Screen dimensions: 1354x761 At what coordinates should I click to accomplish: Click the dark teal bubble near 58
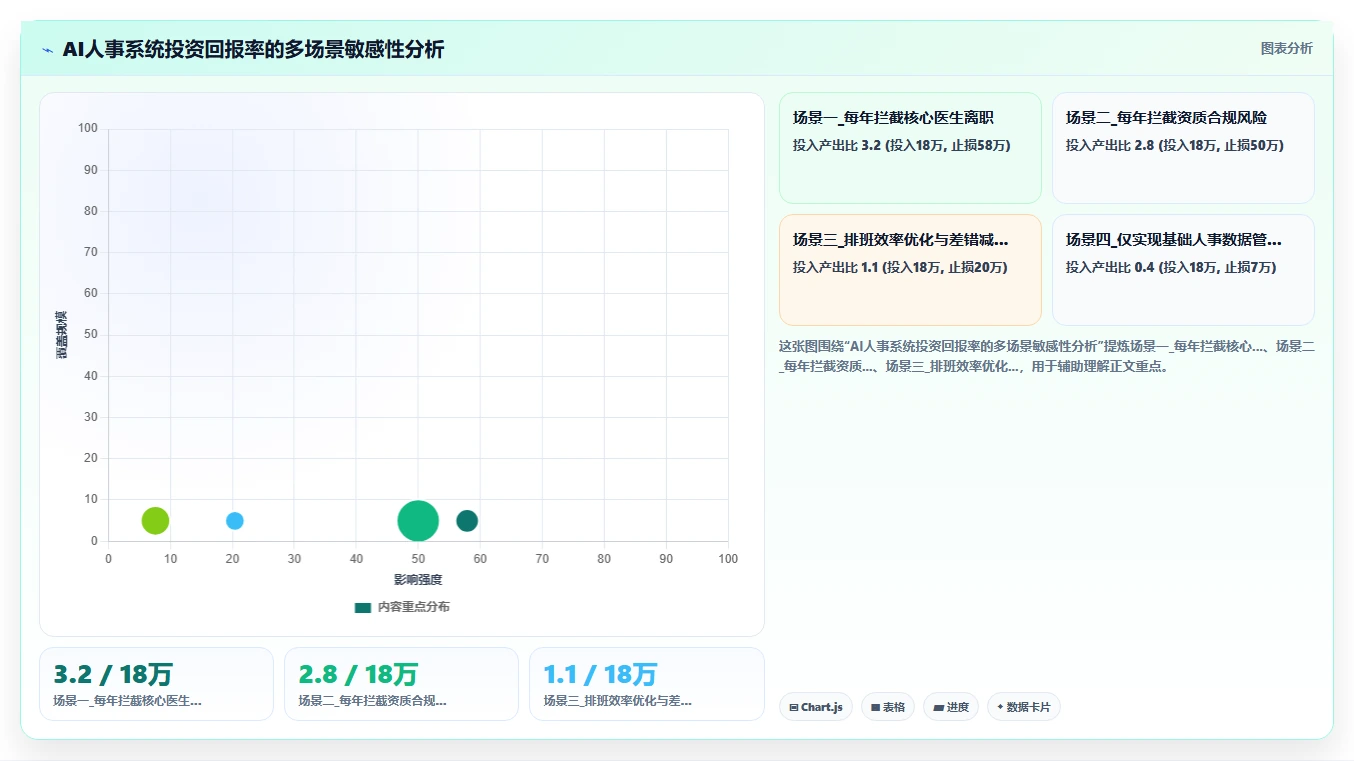(x=467, y=520)
